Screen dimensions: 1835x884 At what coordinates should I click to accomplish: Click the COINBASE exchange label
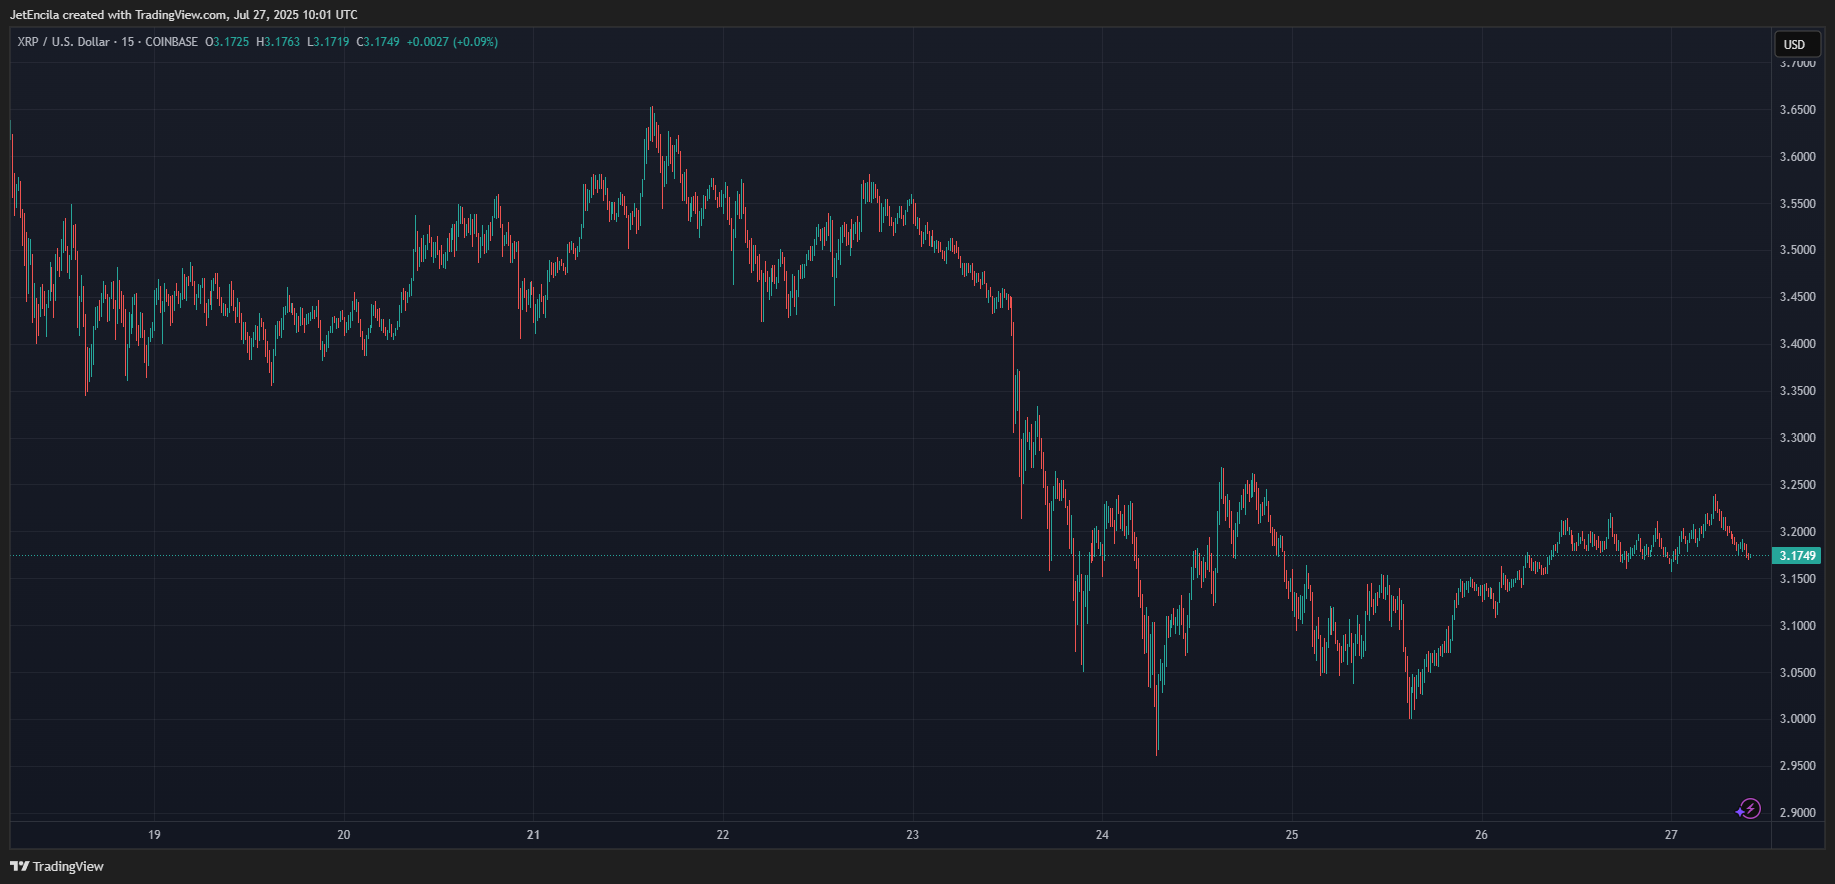tap(172, 42)
